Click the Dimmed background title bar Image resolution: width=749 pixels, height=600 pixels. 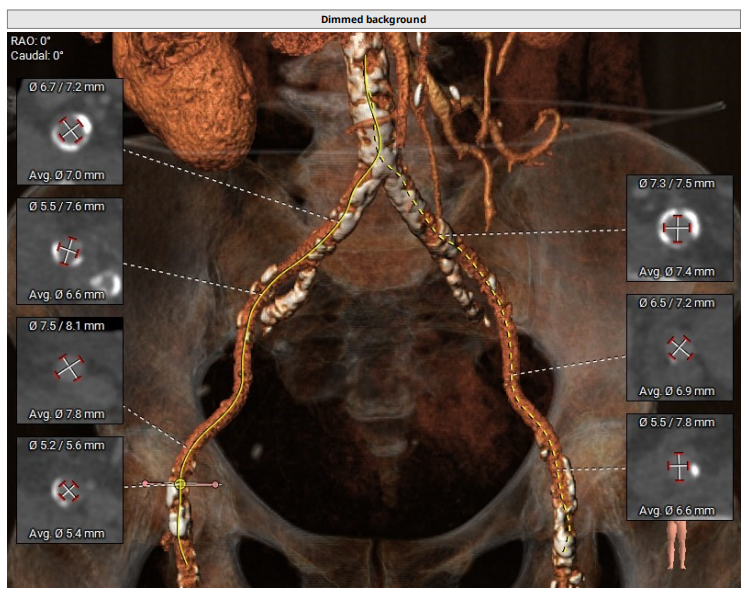click(374, 19)
